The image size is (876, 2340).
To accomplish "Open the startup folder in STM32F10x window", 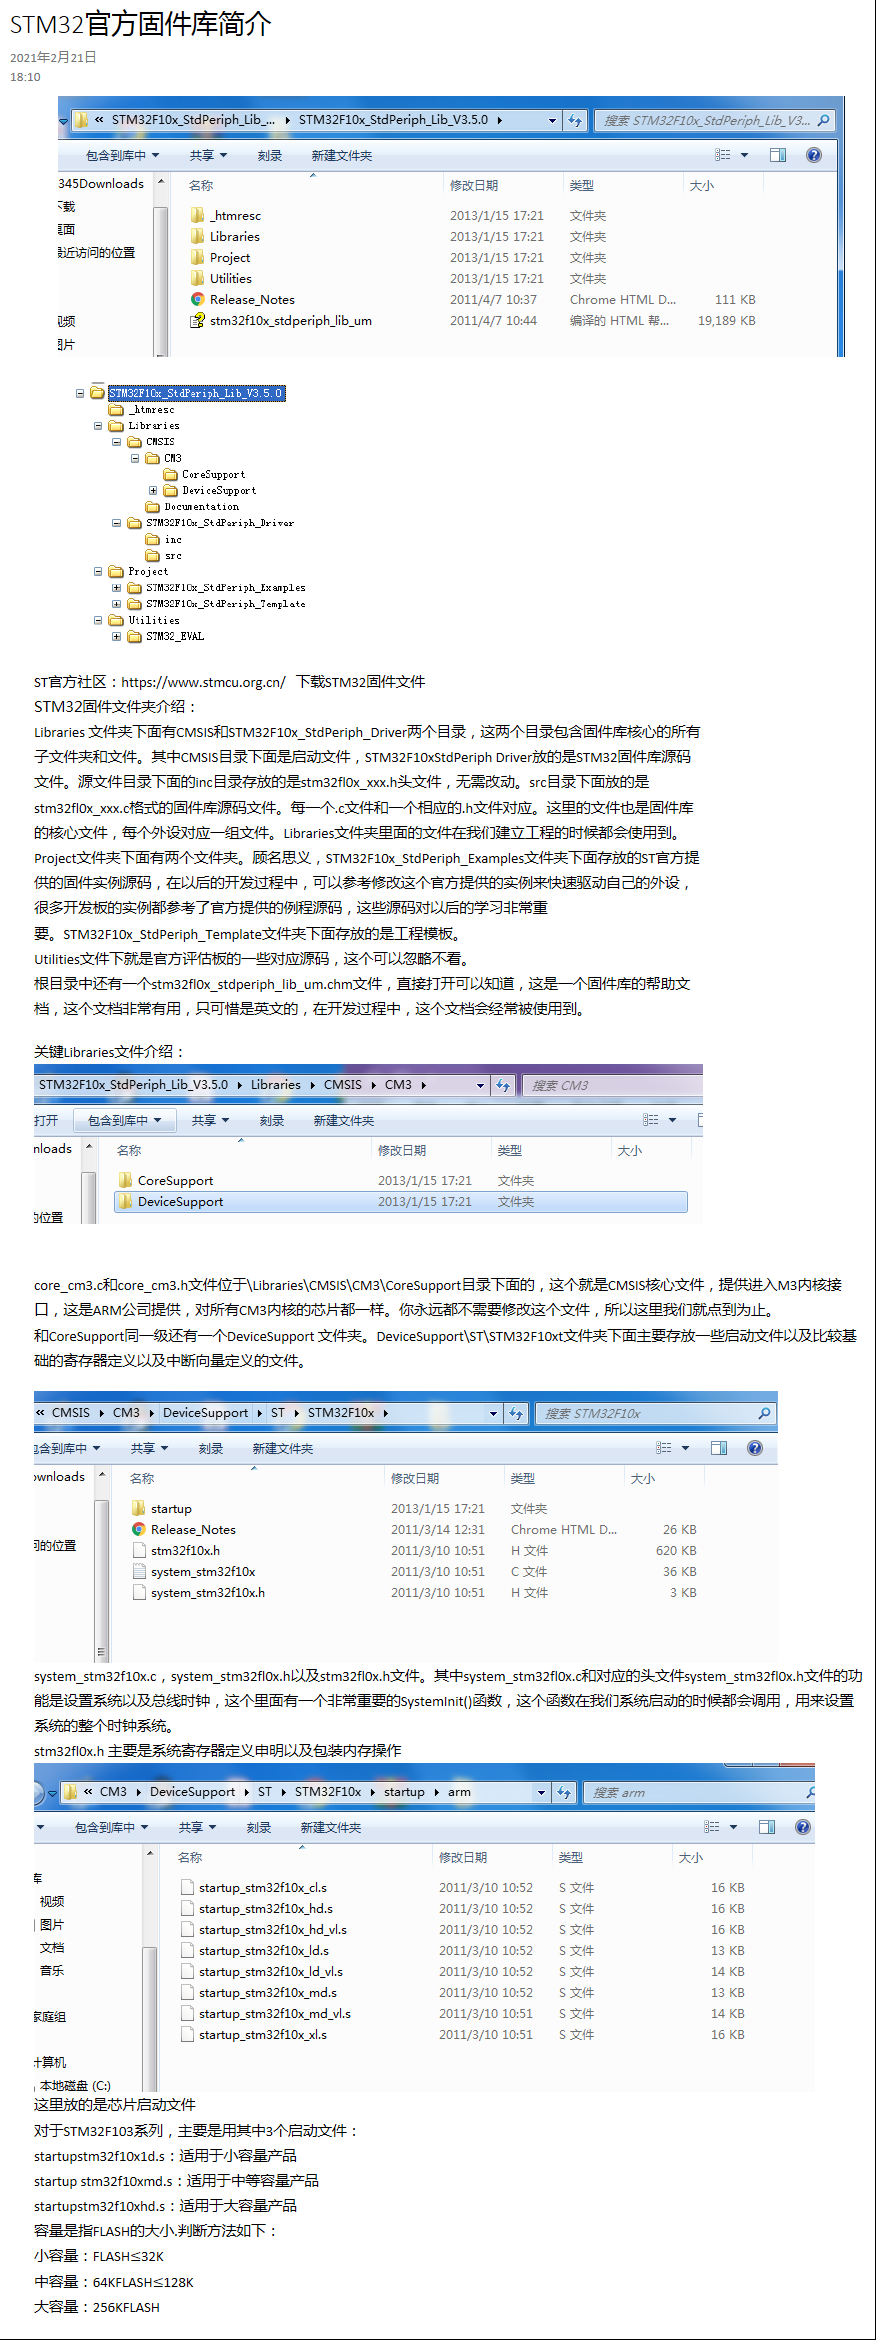I will (171, 1509).
